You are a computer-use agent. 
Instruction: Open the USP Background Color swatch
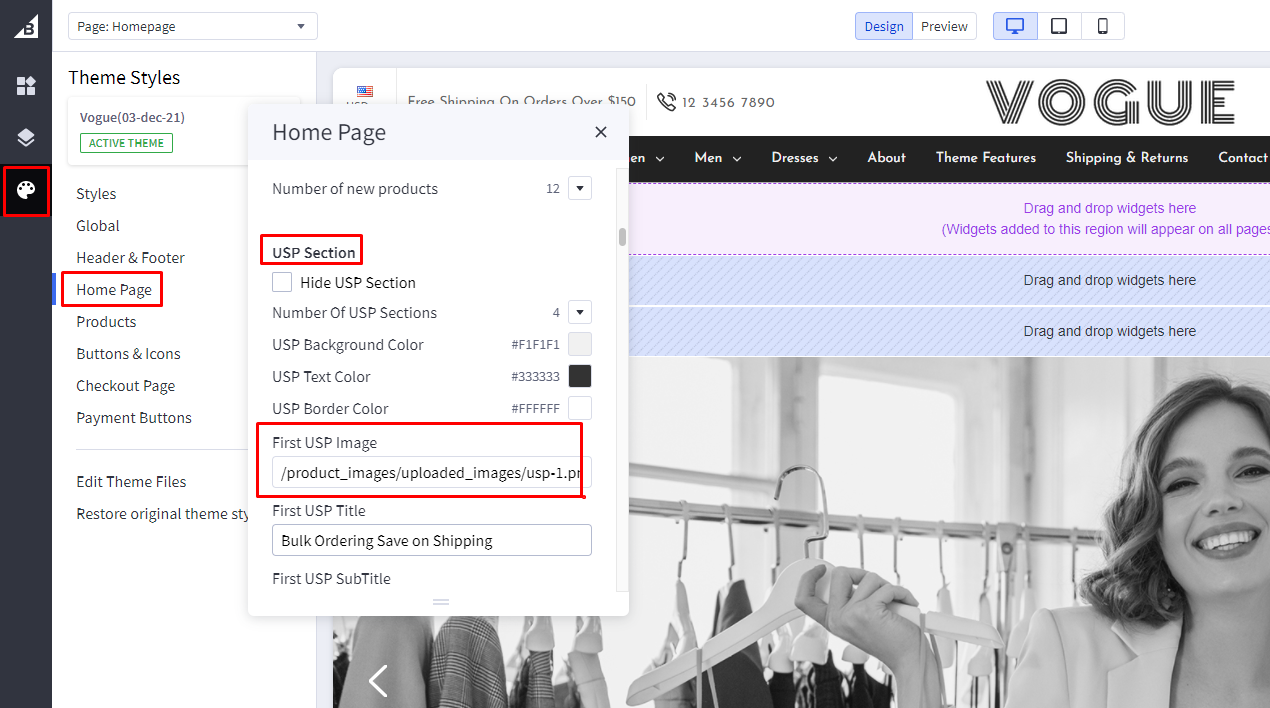coord(580,344)
